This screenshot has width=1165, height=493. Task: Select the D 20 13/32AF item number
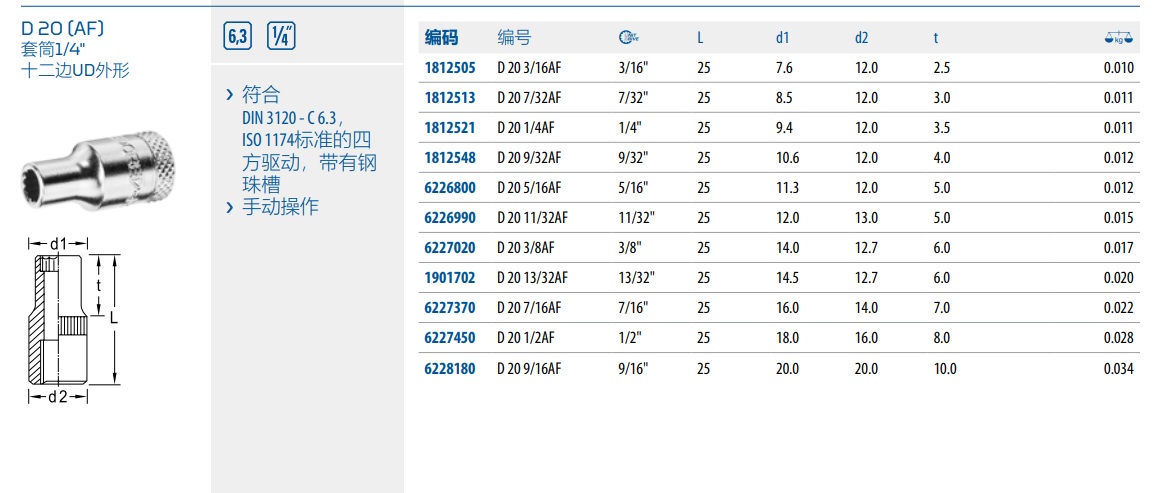532,278
